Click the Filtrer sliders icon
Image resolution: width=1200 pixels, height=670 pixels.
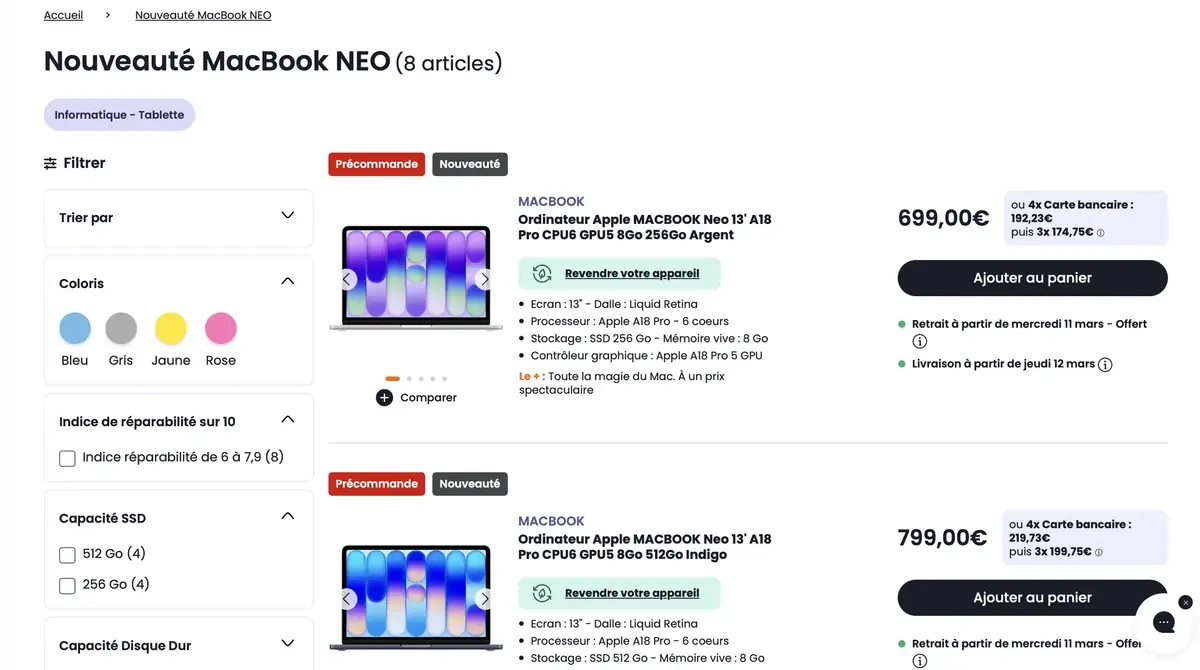point(50,163)
